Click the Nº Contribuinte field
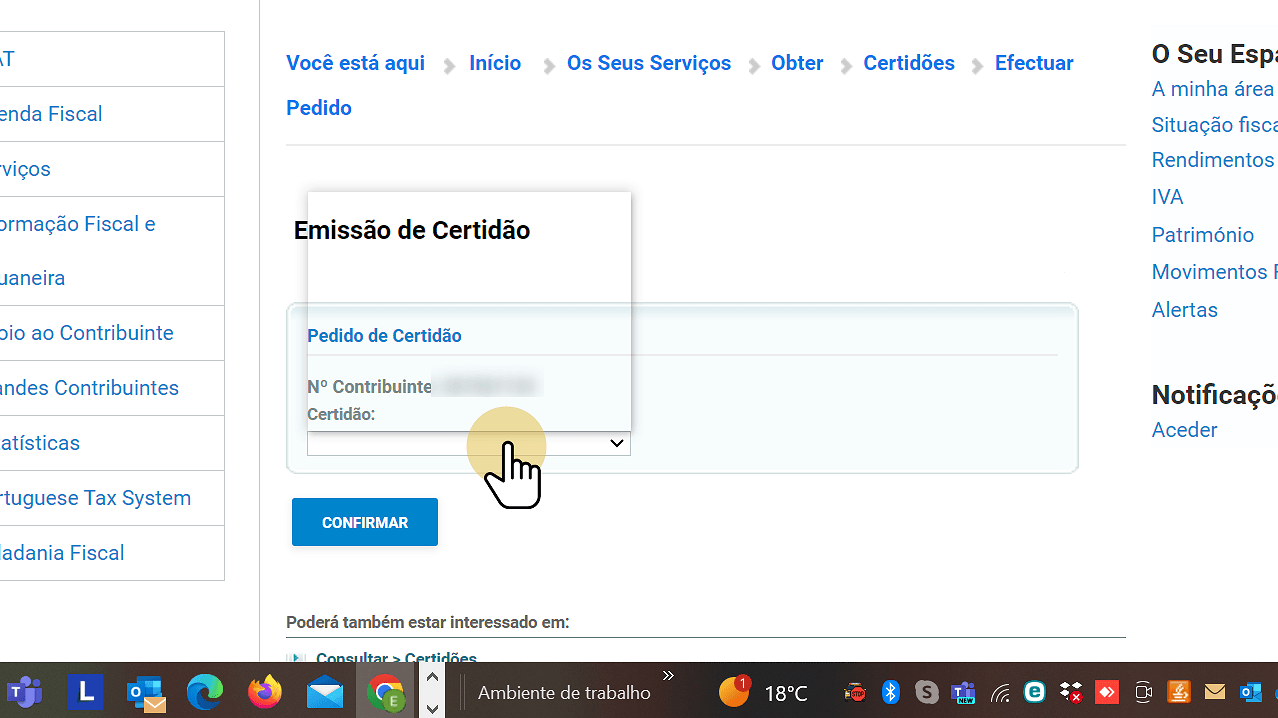1278x718 pixels. pos(486,386)
